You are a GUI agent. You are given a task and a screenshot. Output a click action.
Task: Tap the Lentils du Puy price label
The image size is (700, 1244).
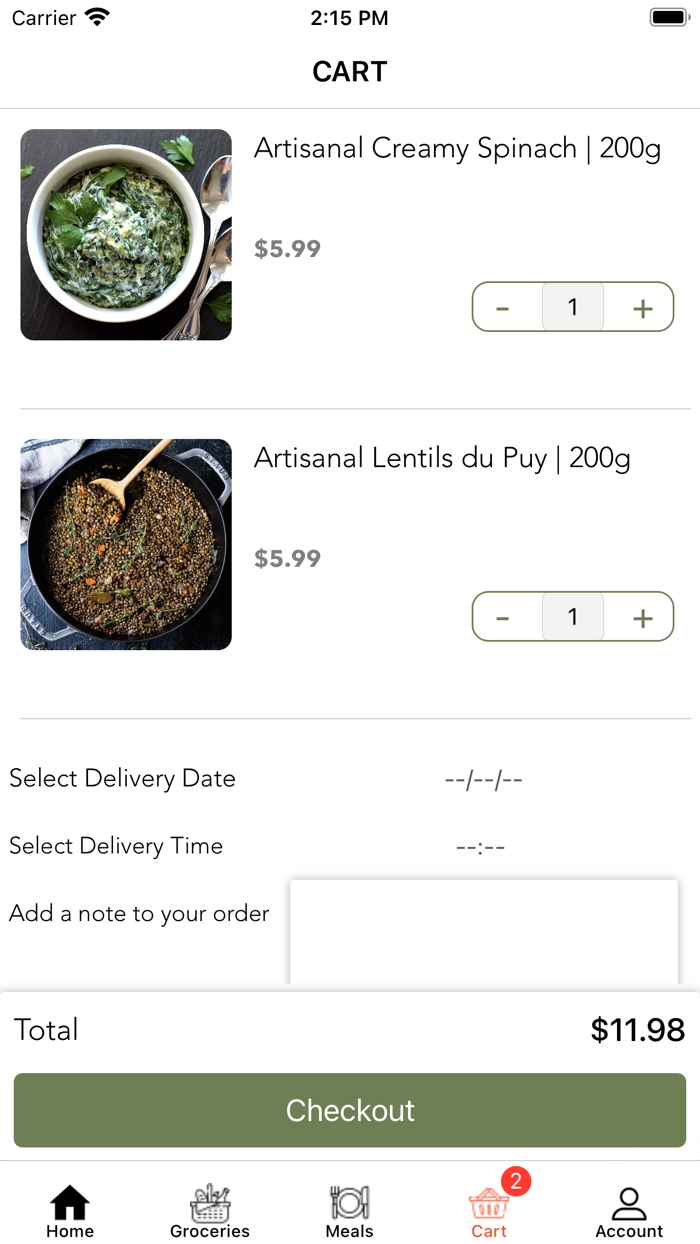click(x=287, y=558)
